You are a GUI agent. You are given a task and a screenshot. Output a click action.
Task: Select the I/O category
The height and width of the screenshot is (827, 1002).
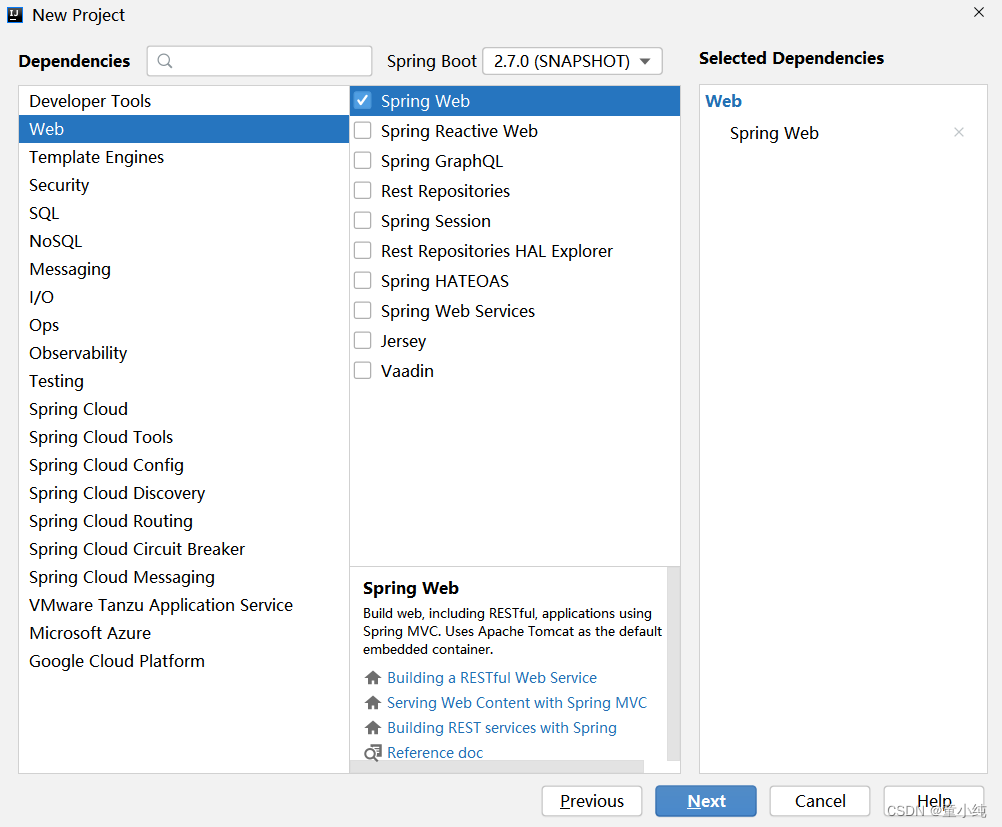pyautogui.click(x=184, y=297)
